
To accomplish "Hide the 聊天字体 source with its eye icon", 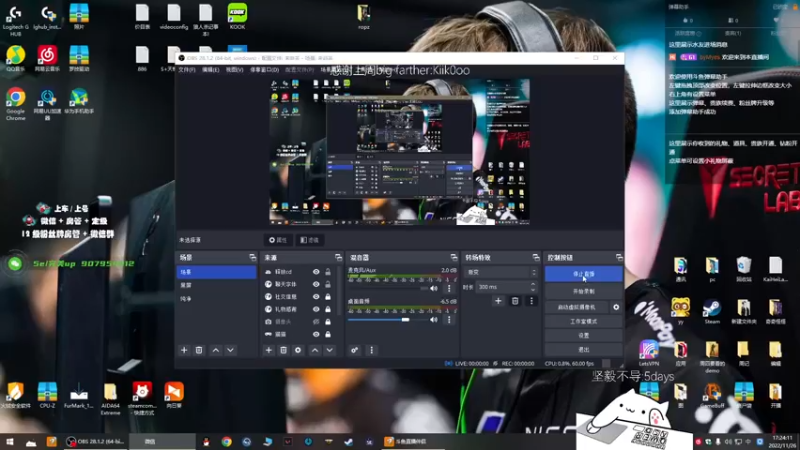I will click(x=316, y=284).
